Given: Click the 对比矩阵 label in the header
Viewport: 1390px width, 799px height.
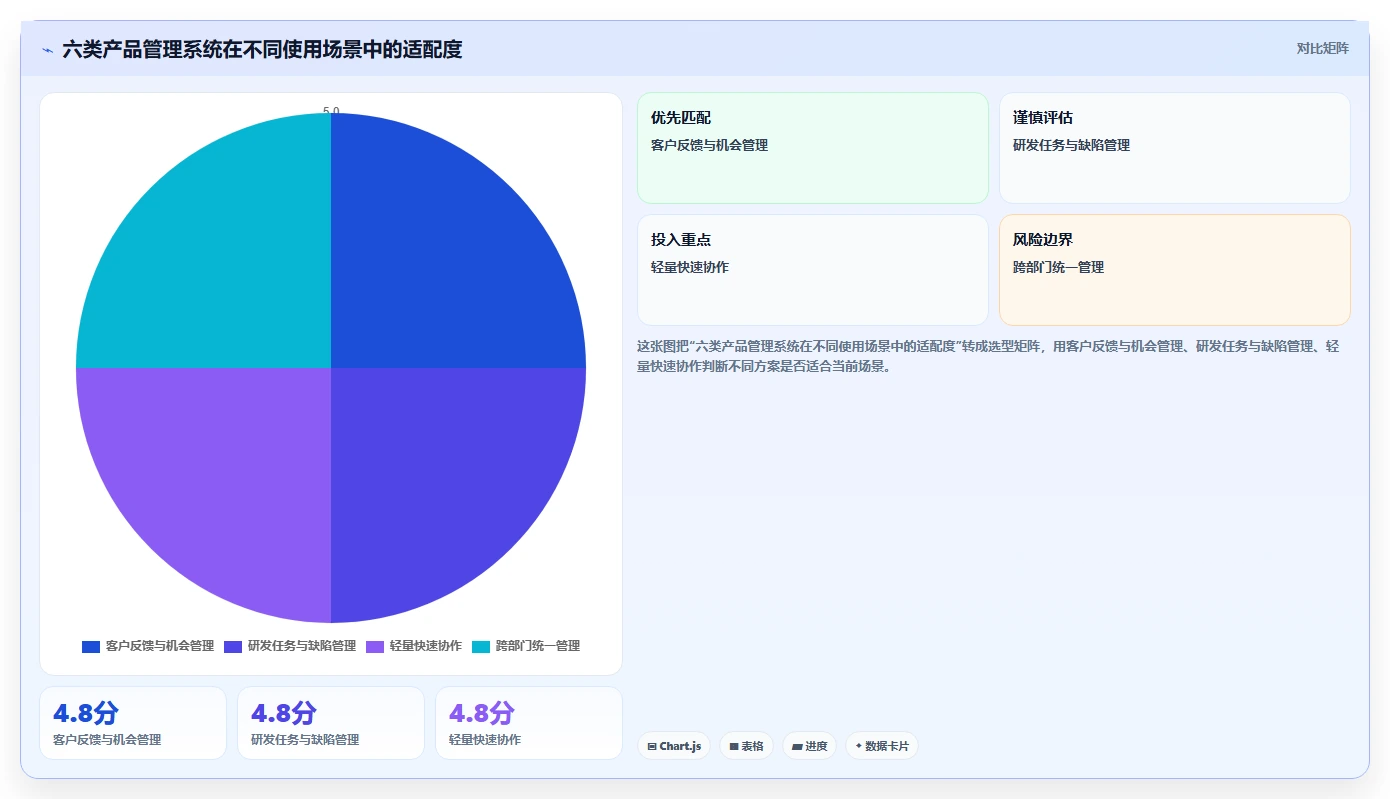Looking at the screenshot, I should pos(1322,48).
